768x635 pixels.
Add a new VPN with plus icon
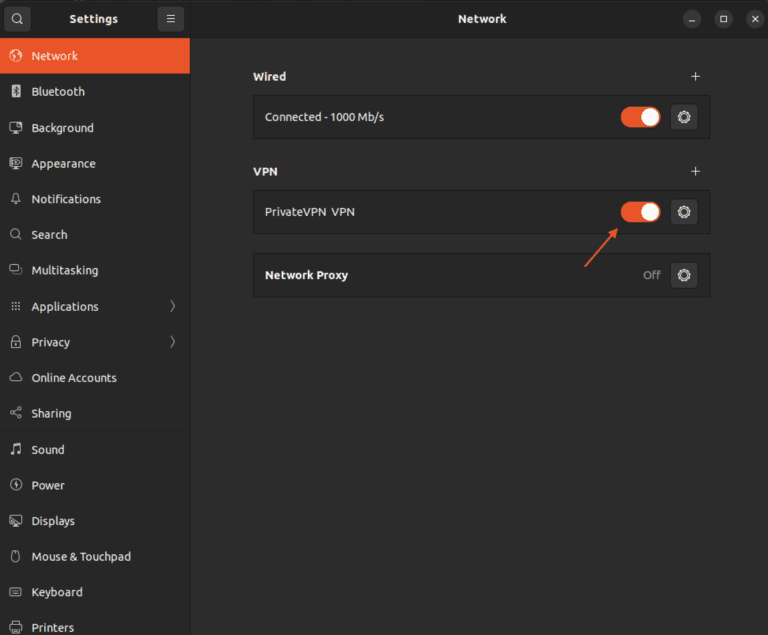[x=696, y=172]
